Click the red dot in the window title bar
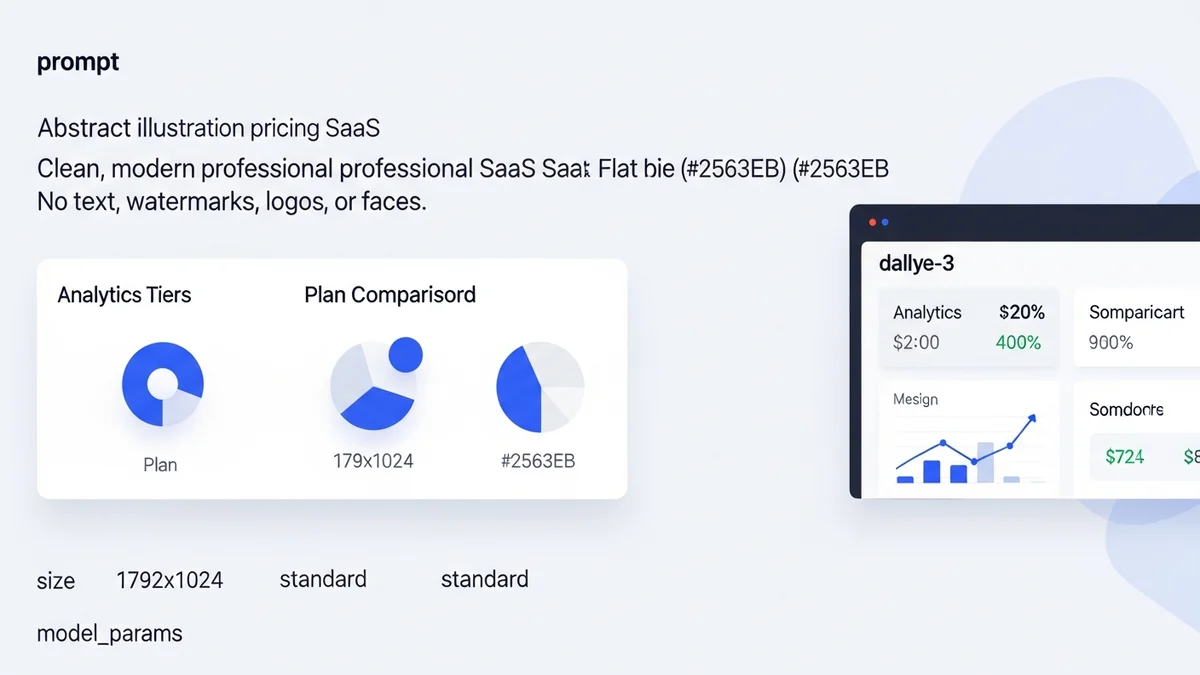 pyautogui.click(x=872, y=222)
